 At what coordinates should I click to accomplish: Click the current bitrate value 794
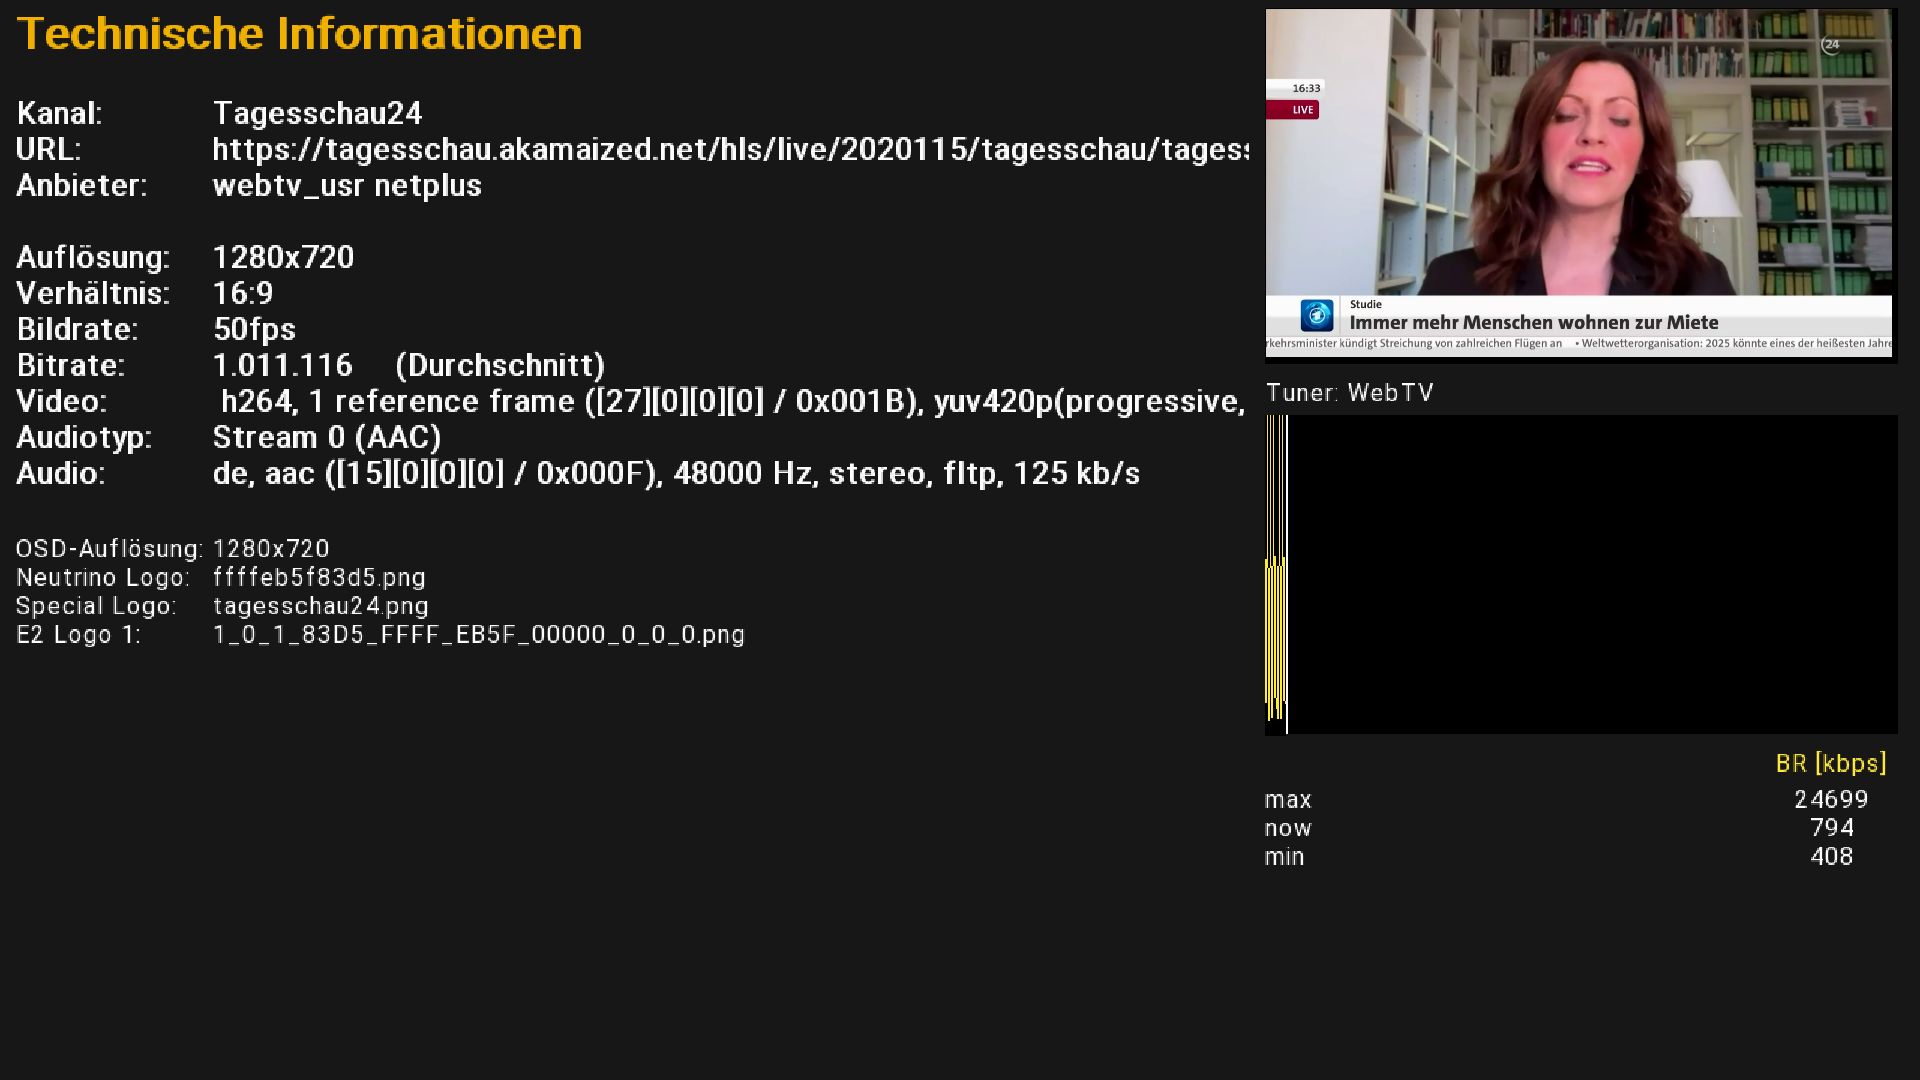coord(1831,828)
